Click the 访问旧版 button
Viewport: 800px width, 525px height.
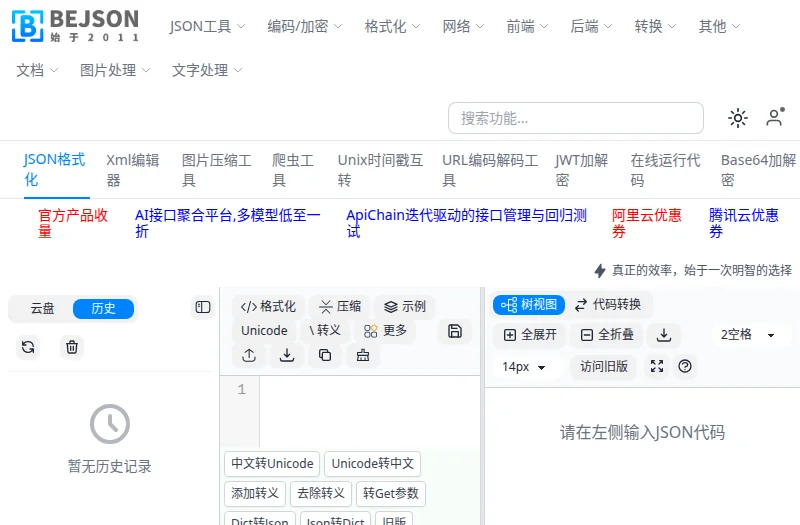click(x=604, y=366)
